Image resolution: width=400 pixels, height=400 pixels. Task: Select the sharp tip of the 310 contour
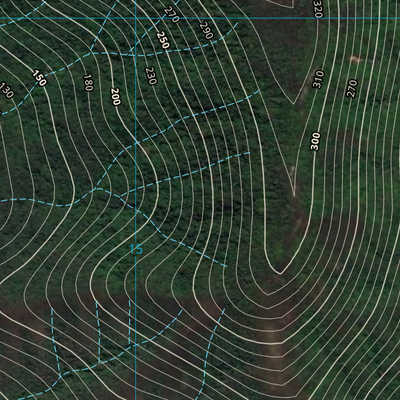tap(294, 195)
